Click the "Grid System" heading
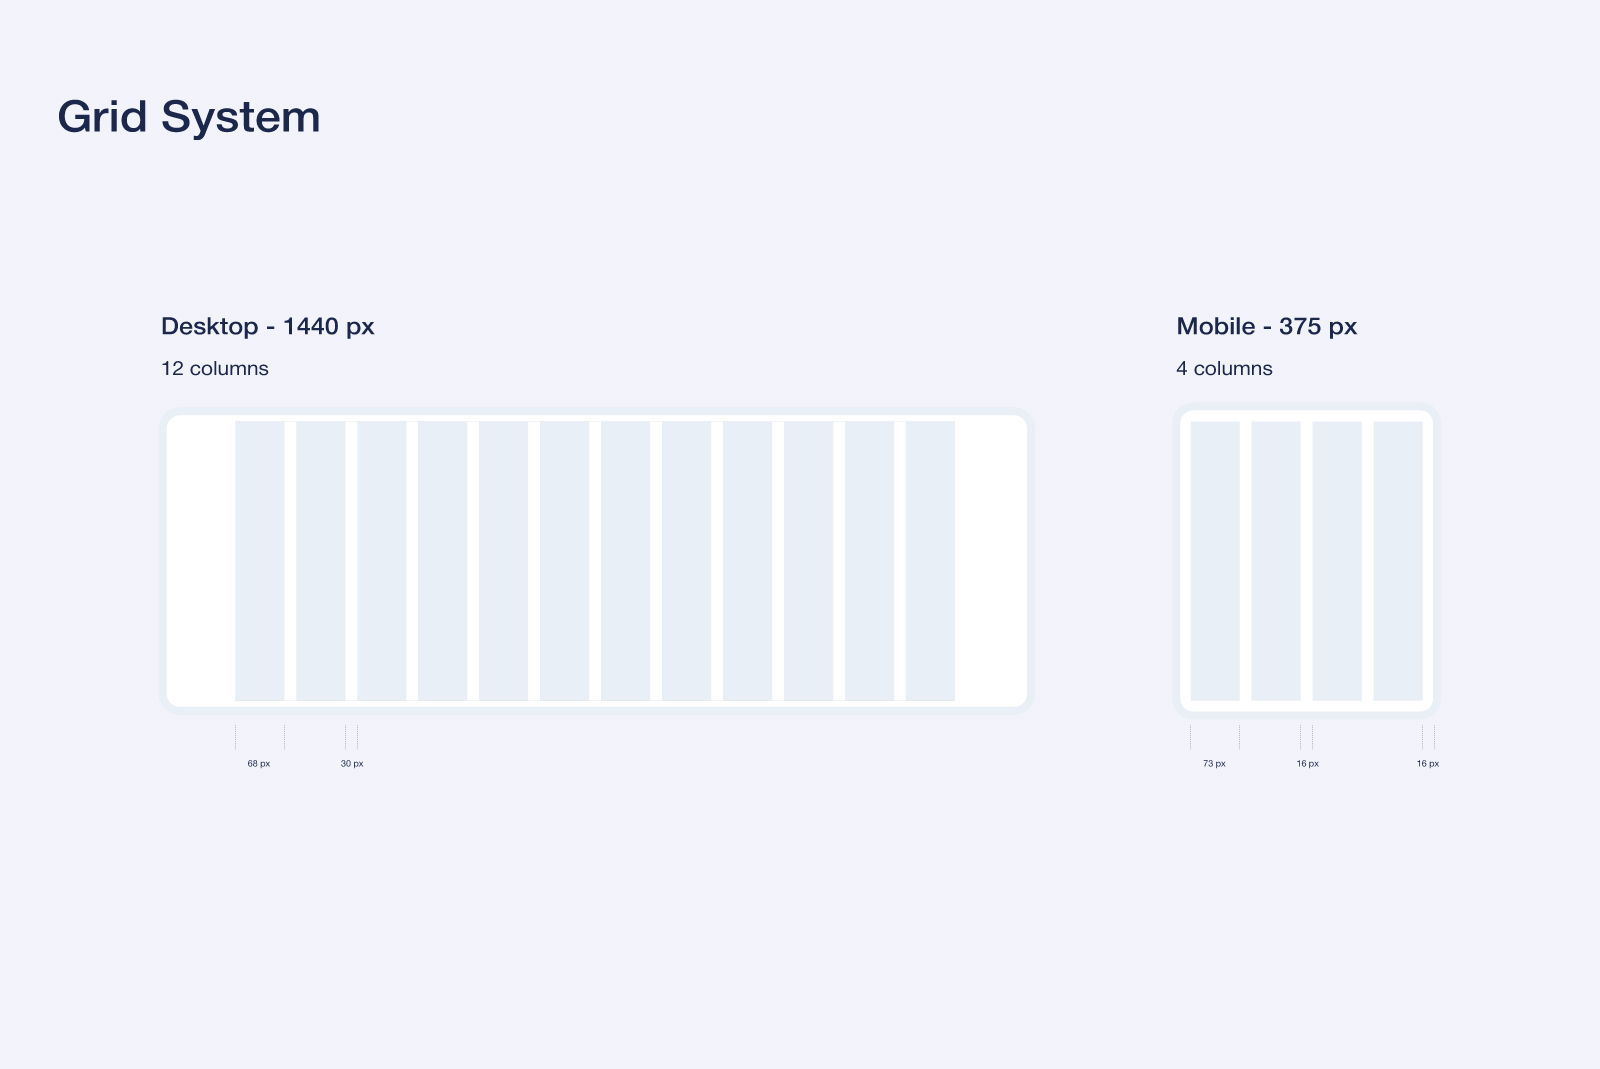This screenshot has width=1600, height=1069. 189,117
